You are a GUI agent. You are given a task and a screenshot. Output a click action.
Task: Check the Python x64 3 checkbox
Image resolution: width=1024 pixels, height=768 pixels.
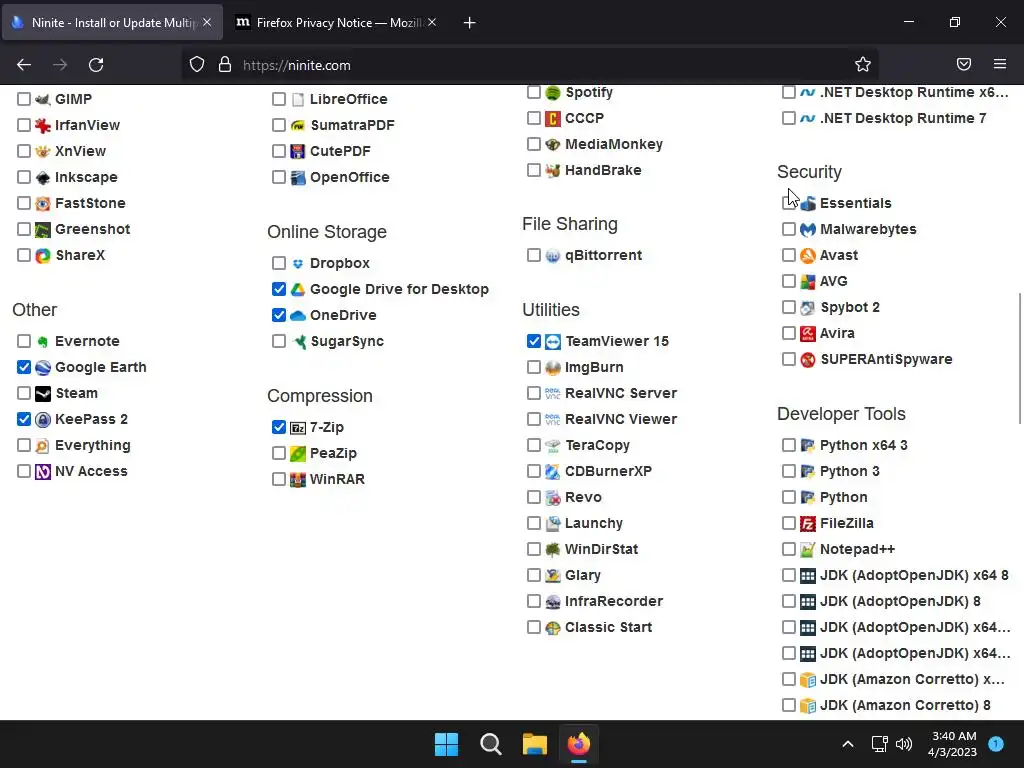(789, 445)
